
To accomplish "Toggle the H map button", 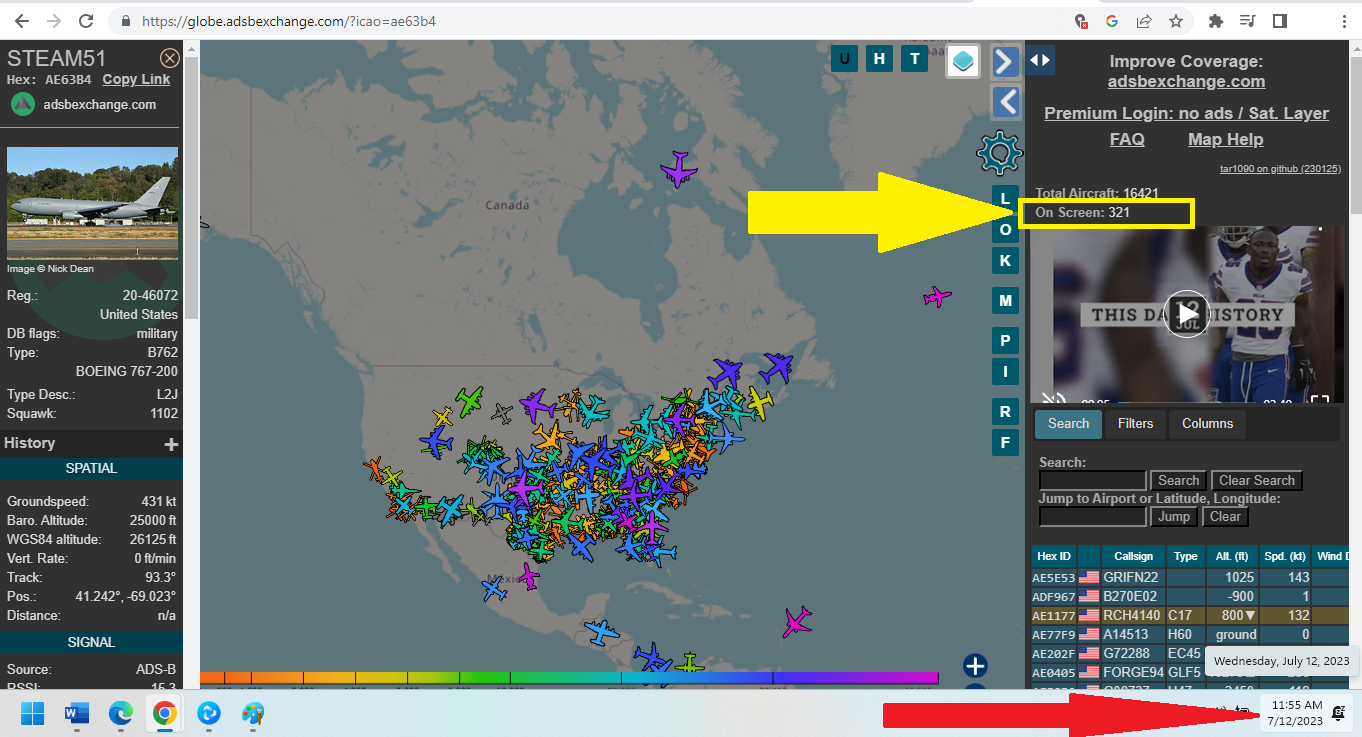I will click(x=879, y=59).
